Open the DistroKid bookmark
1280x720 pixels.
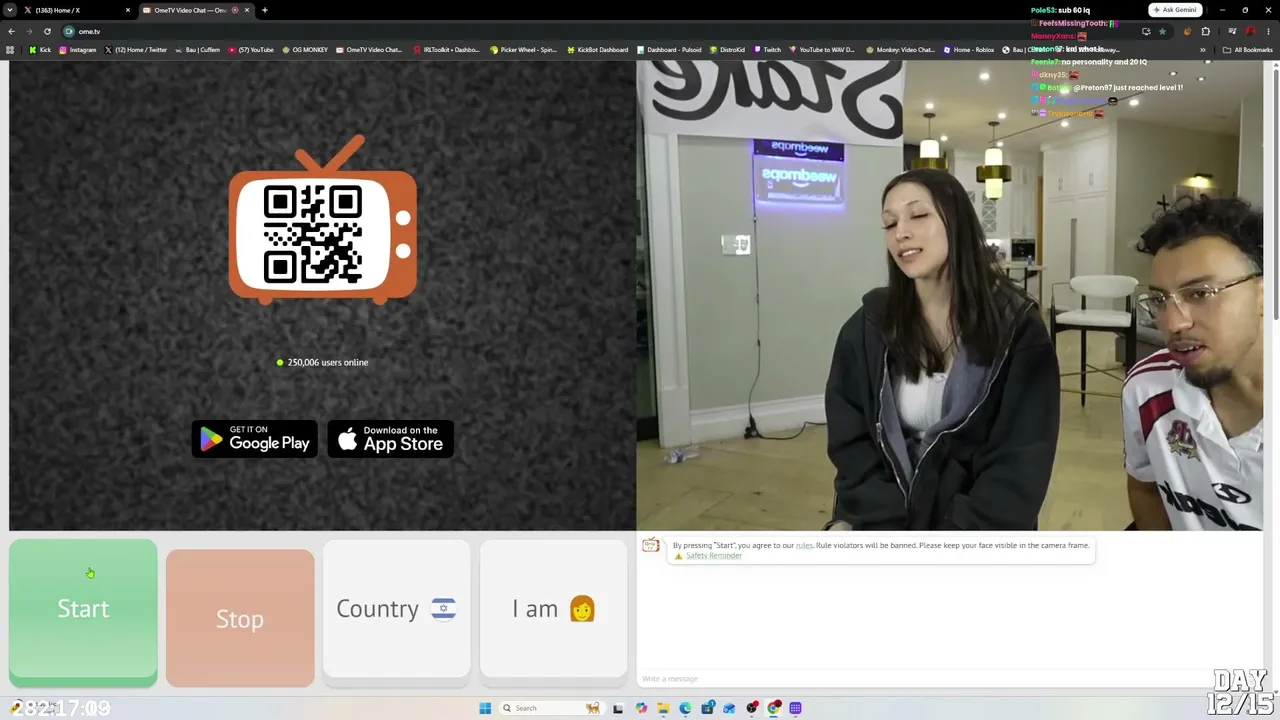point(727,50)
